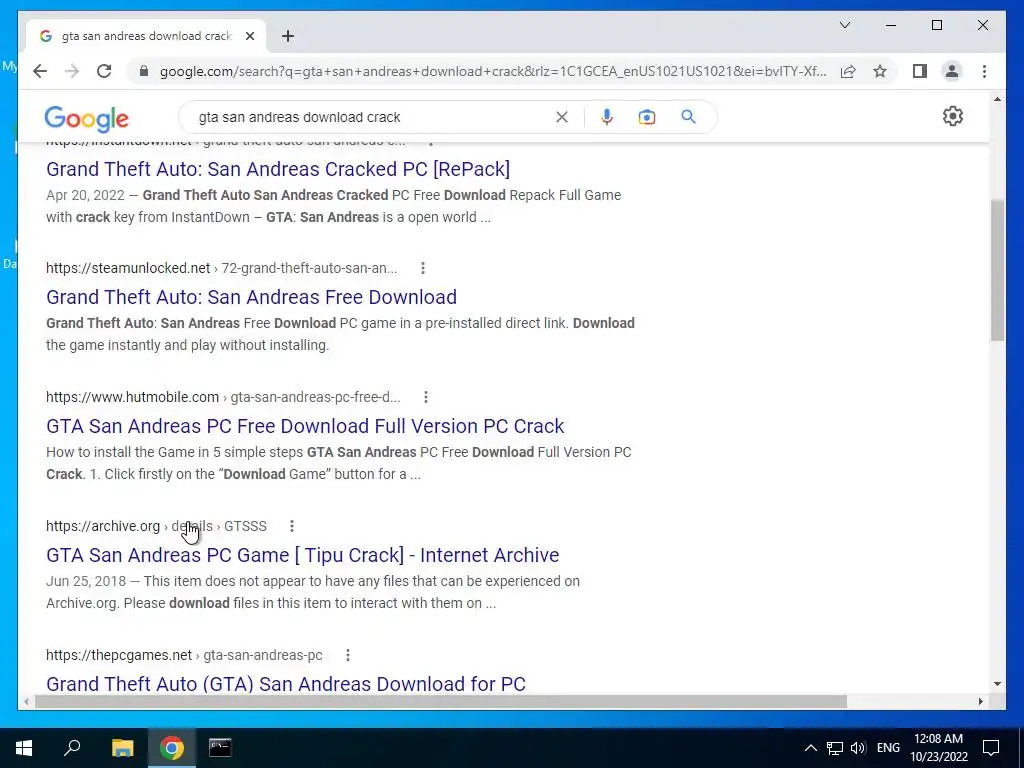This screenshot has height=768, width=1024.
Task: Open the Chrome three-dot menu
Action: [984, 71]
